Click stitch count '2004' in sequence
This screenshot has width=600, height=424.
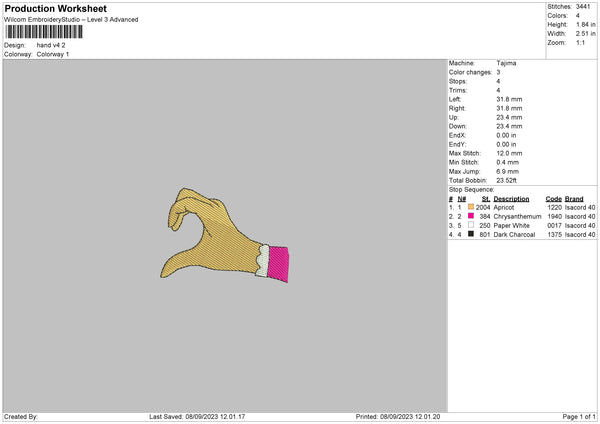pos(483,207)
